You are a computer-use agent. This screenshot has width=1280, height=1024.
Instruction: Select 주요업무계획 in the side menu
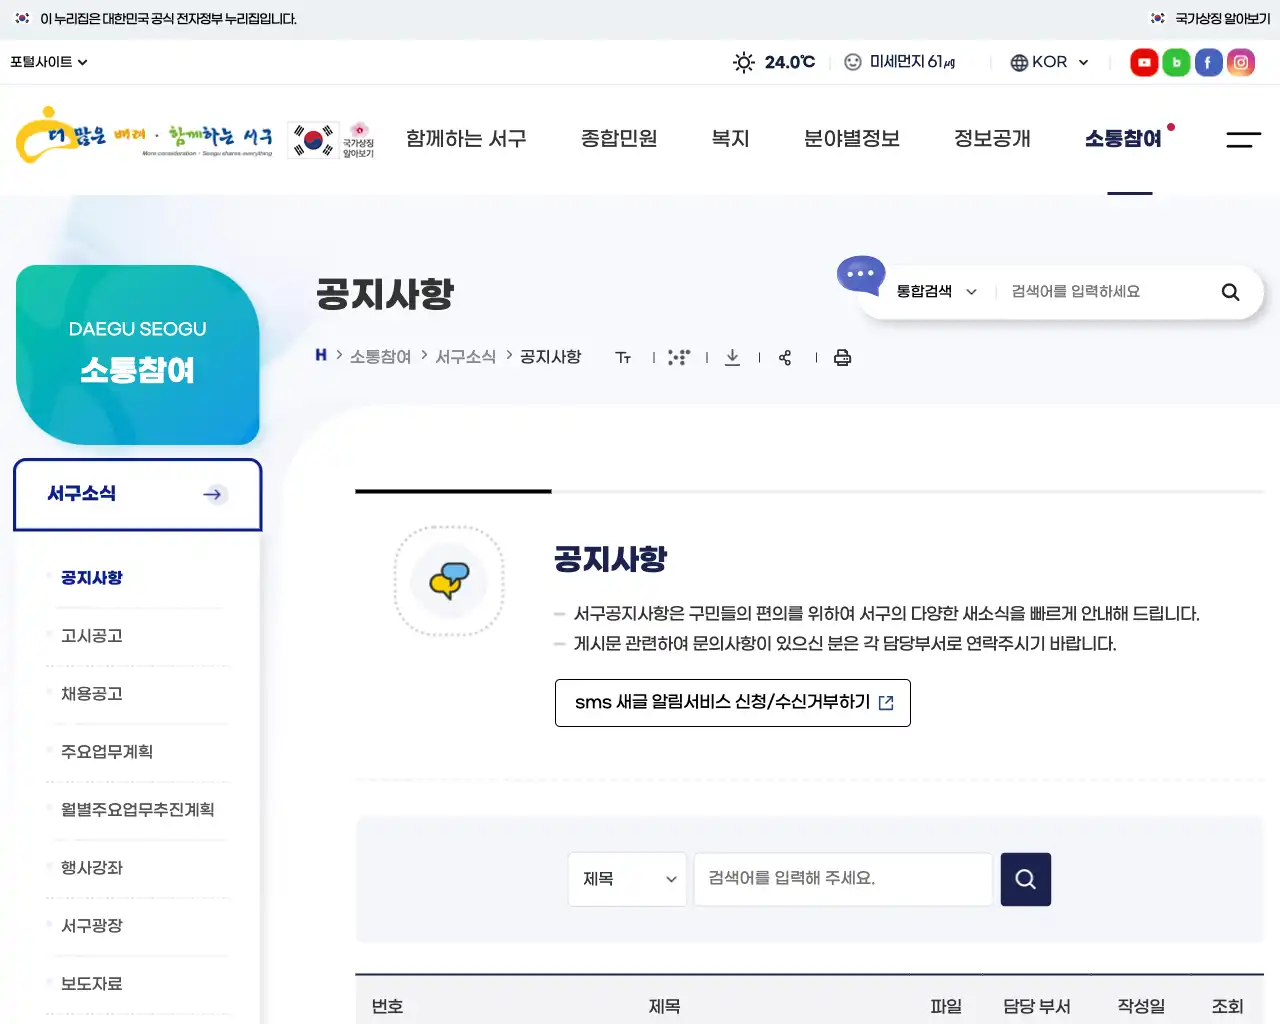[107, 752]
